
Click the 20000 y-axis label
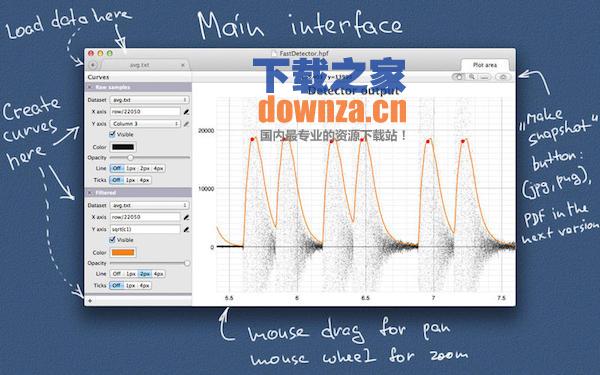point(206,130)
